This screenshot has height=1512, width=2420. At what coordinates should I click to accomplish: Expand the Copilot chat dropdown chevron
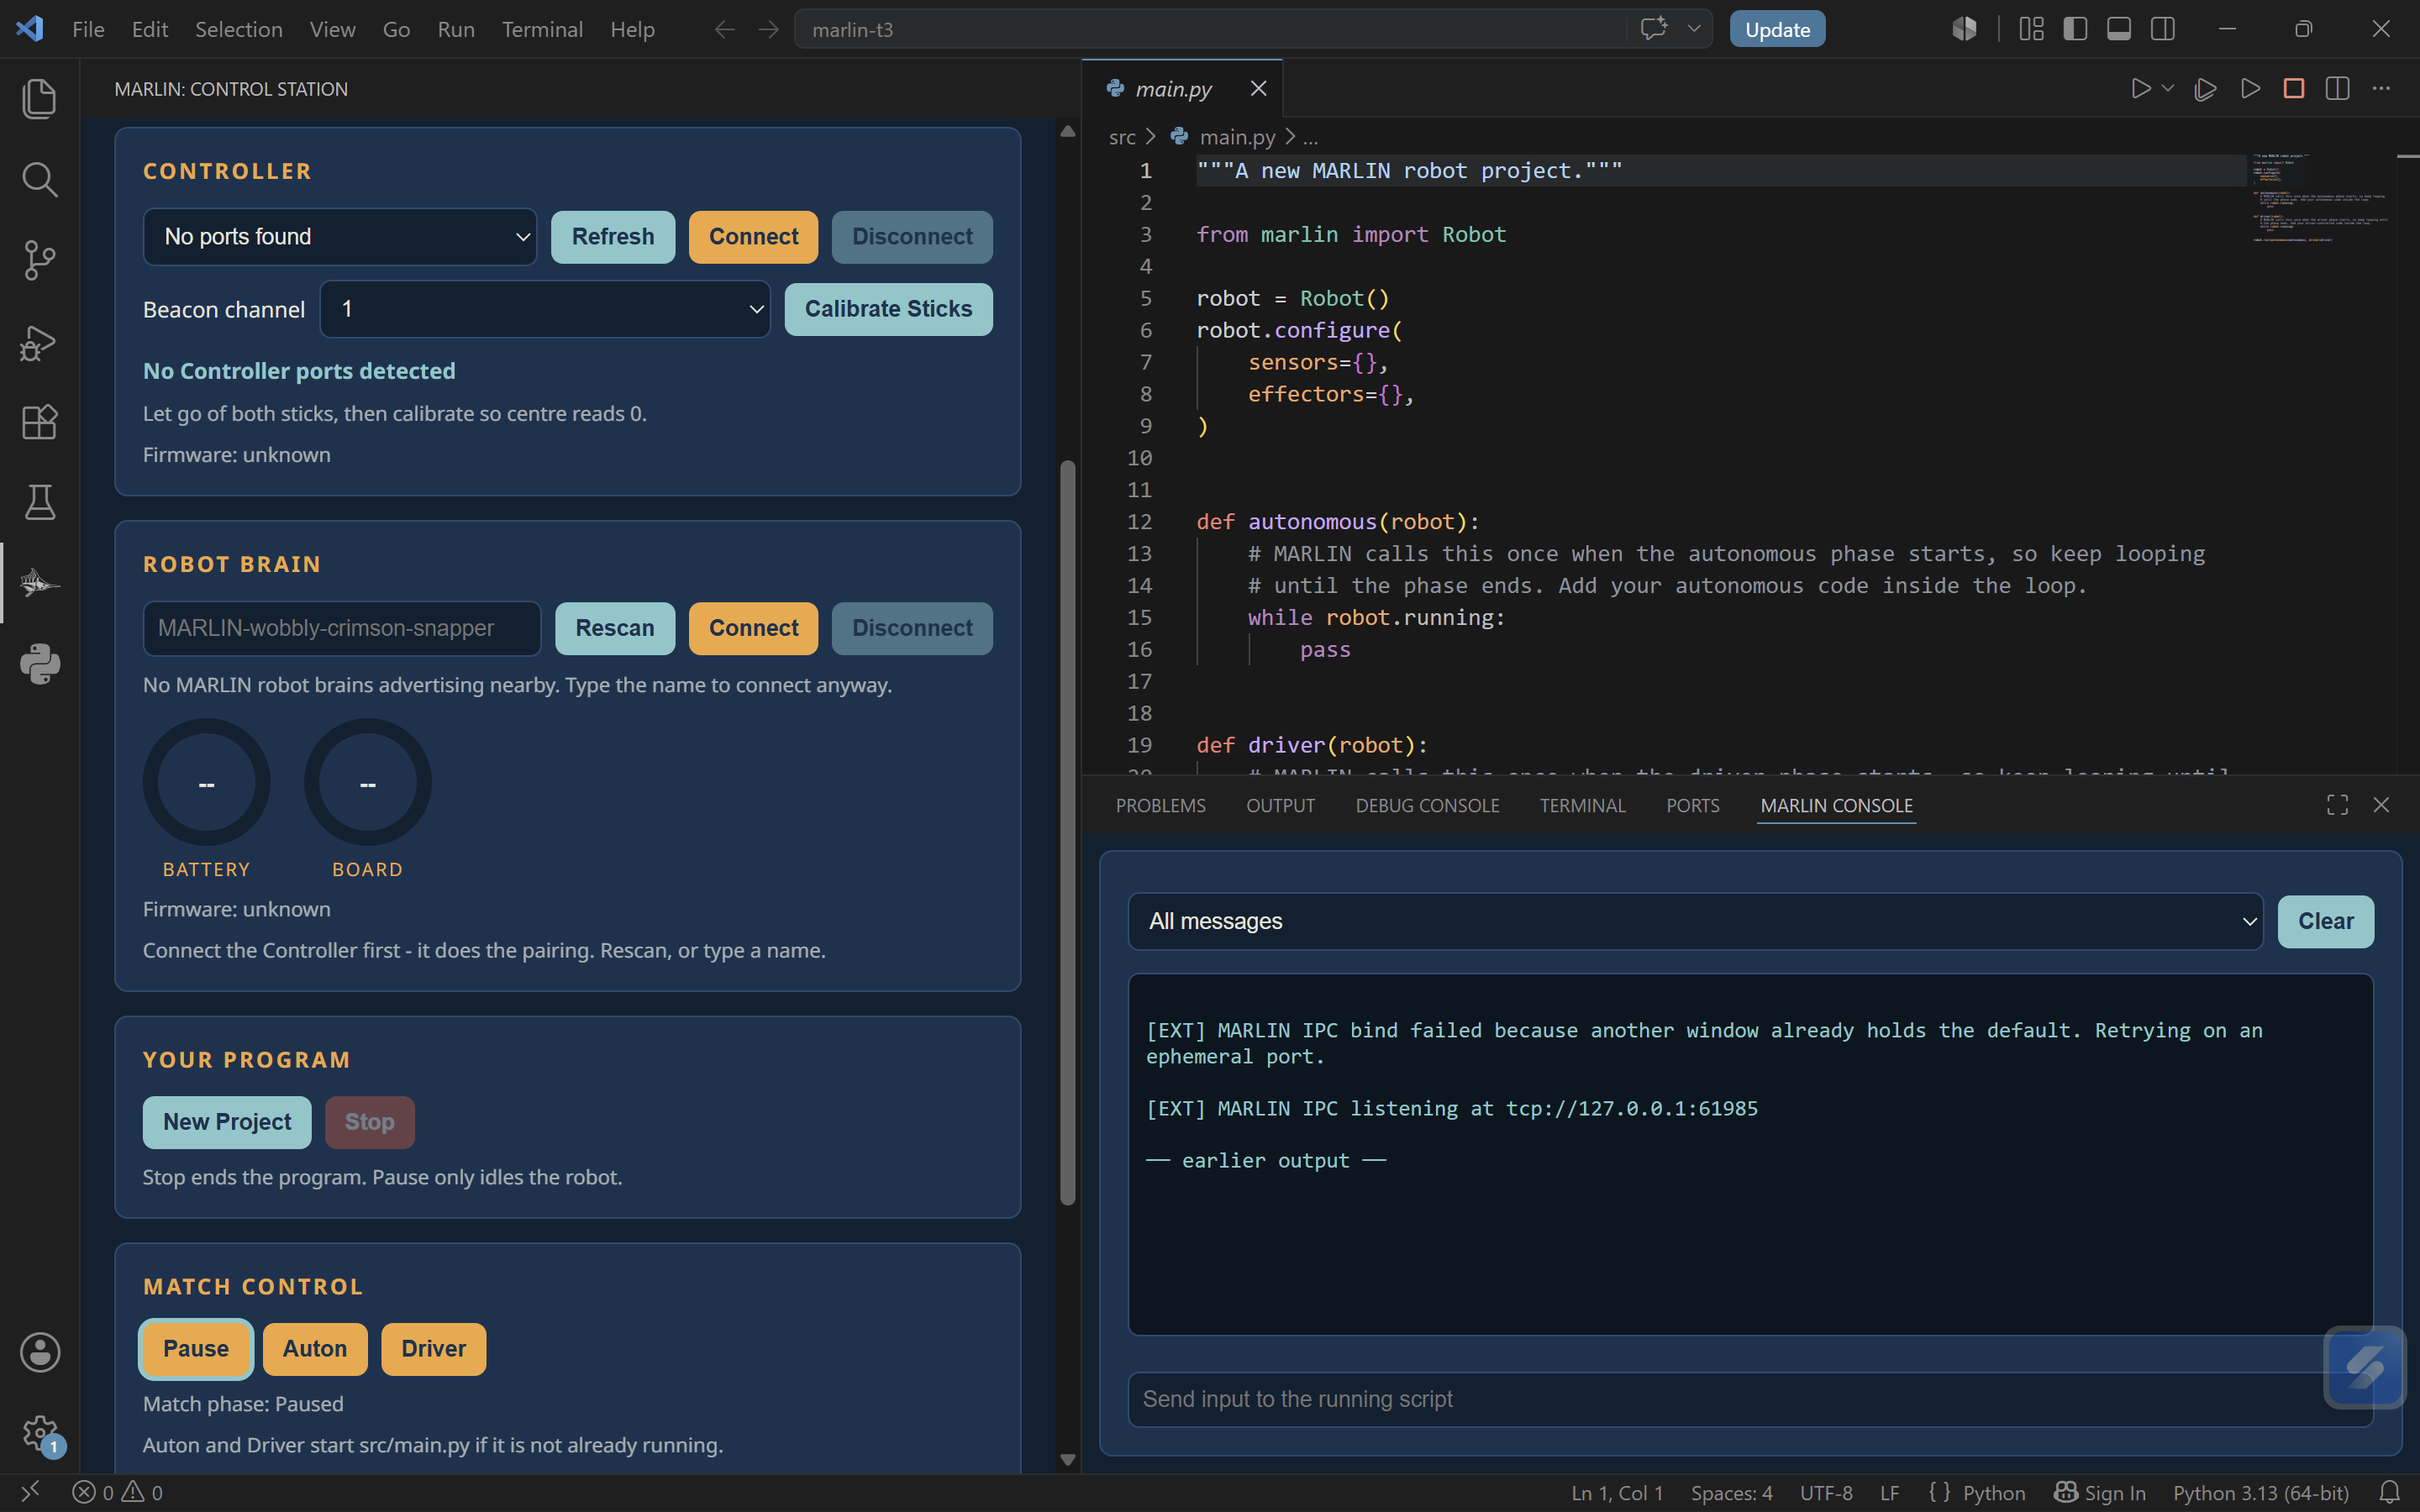pyautogui.click(x=1694, y=29)
